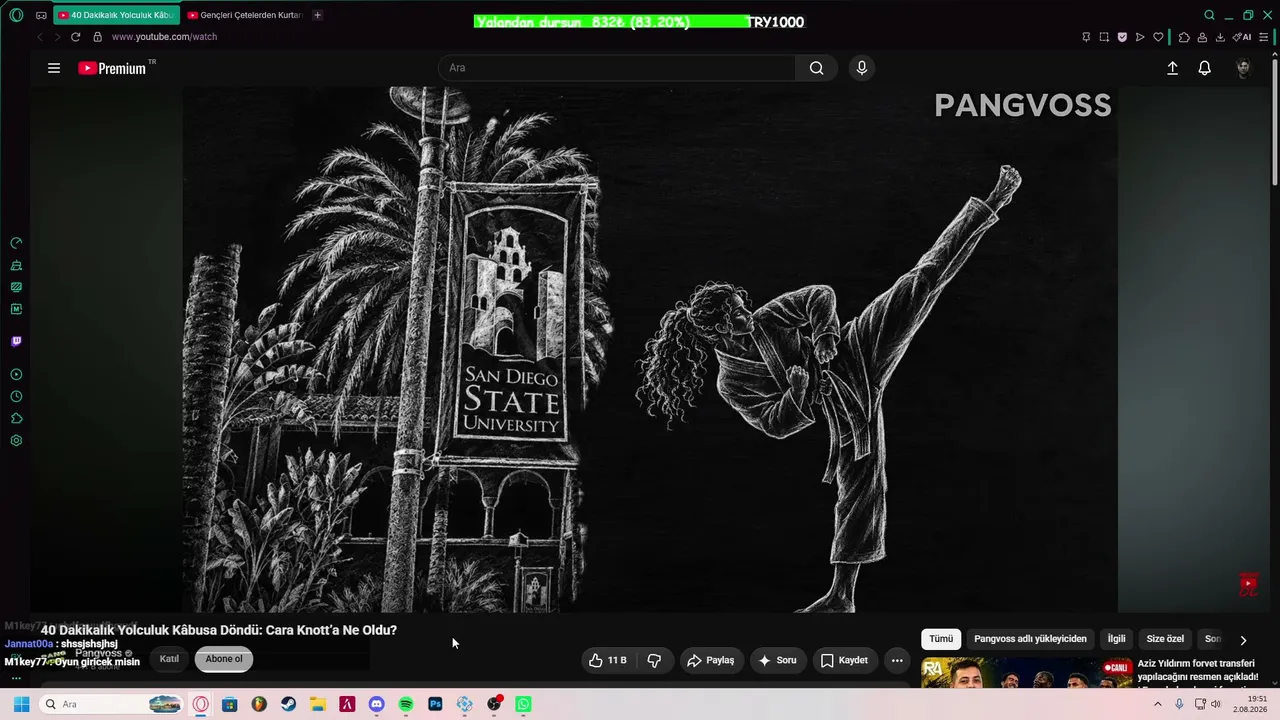This screenshot has width=1280, height=720.
Task: Select the 'Size özel' filter chip
Action: 1165,639
